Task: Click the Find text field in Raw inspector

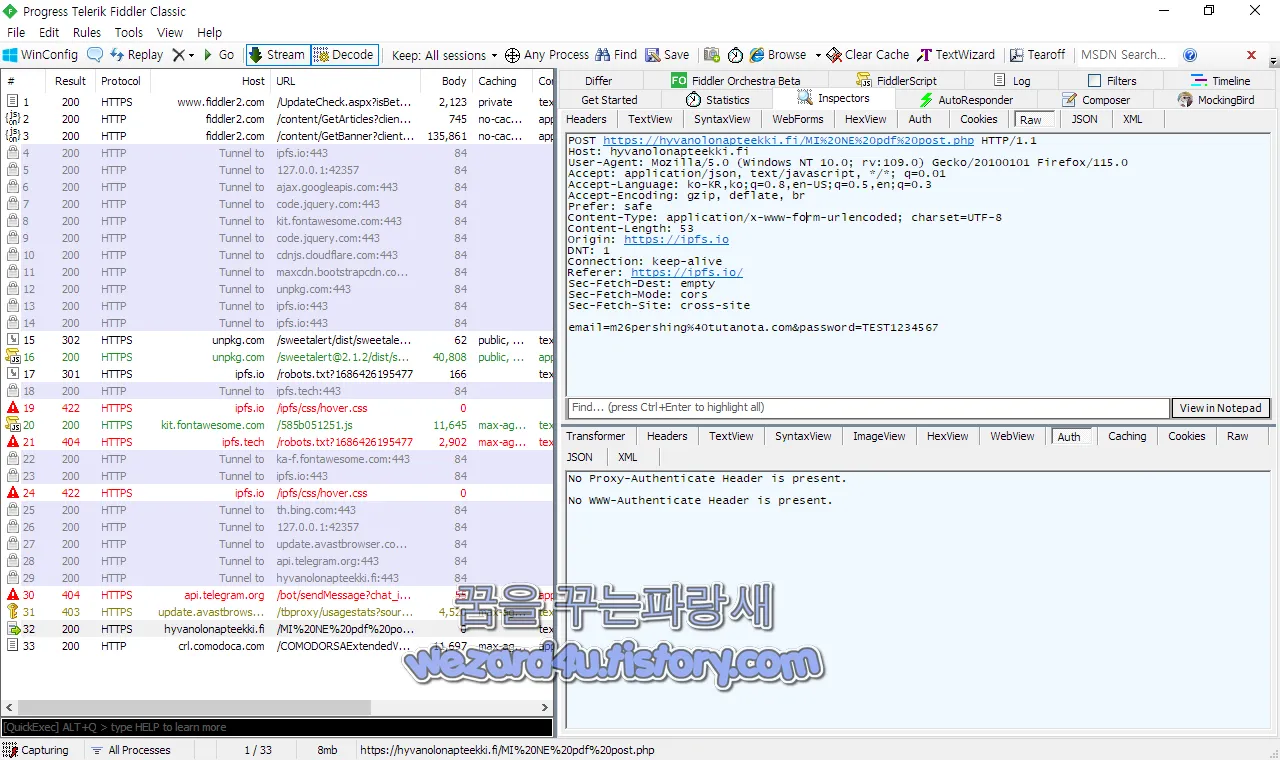Action: (868, 408)
